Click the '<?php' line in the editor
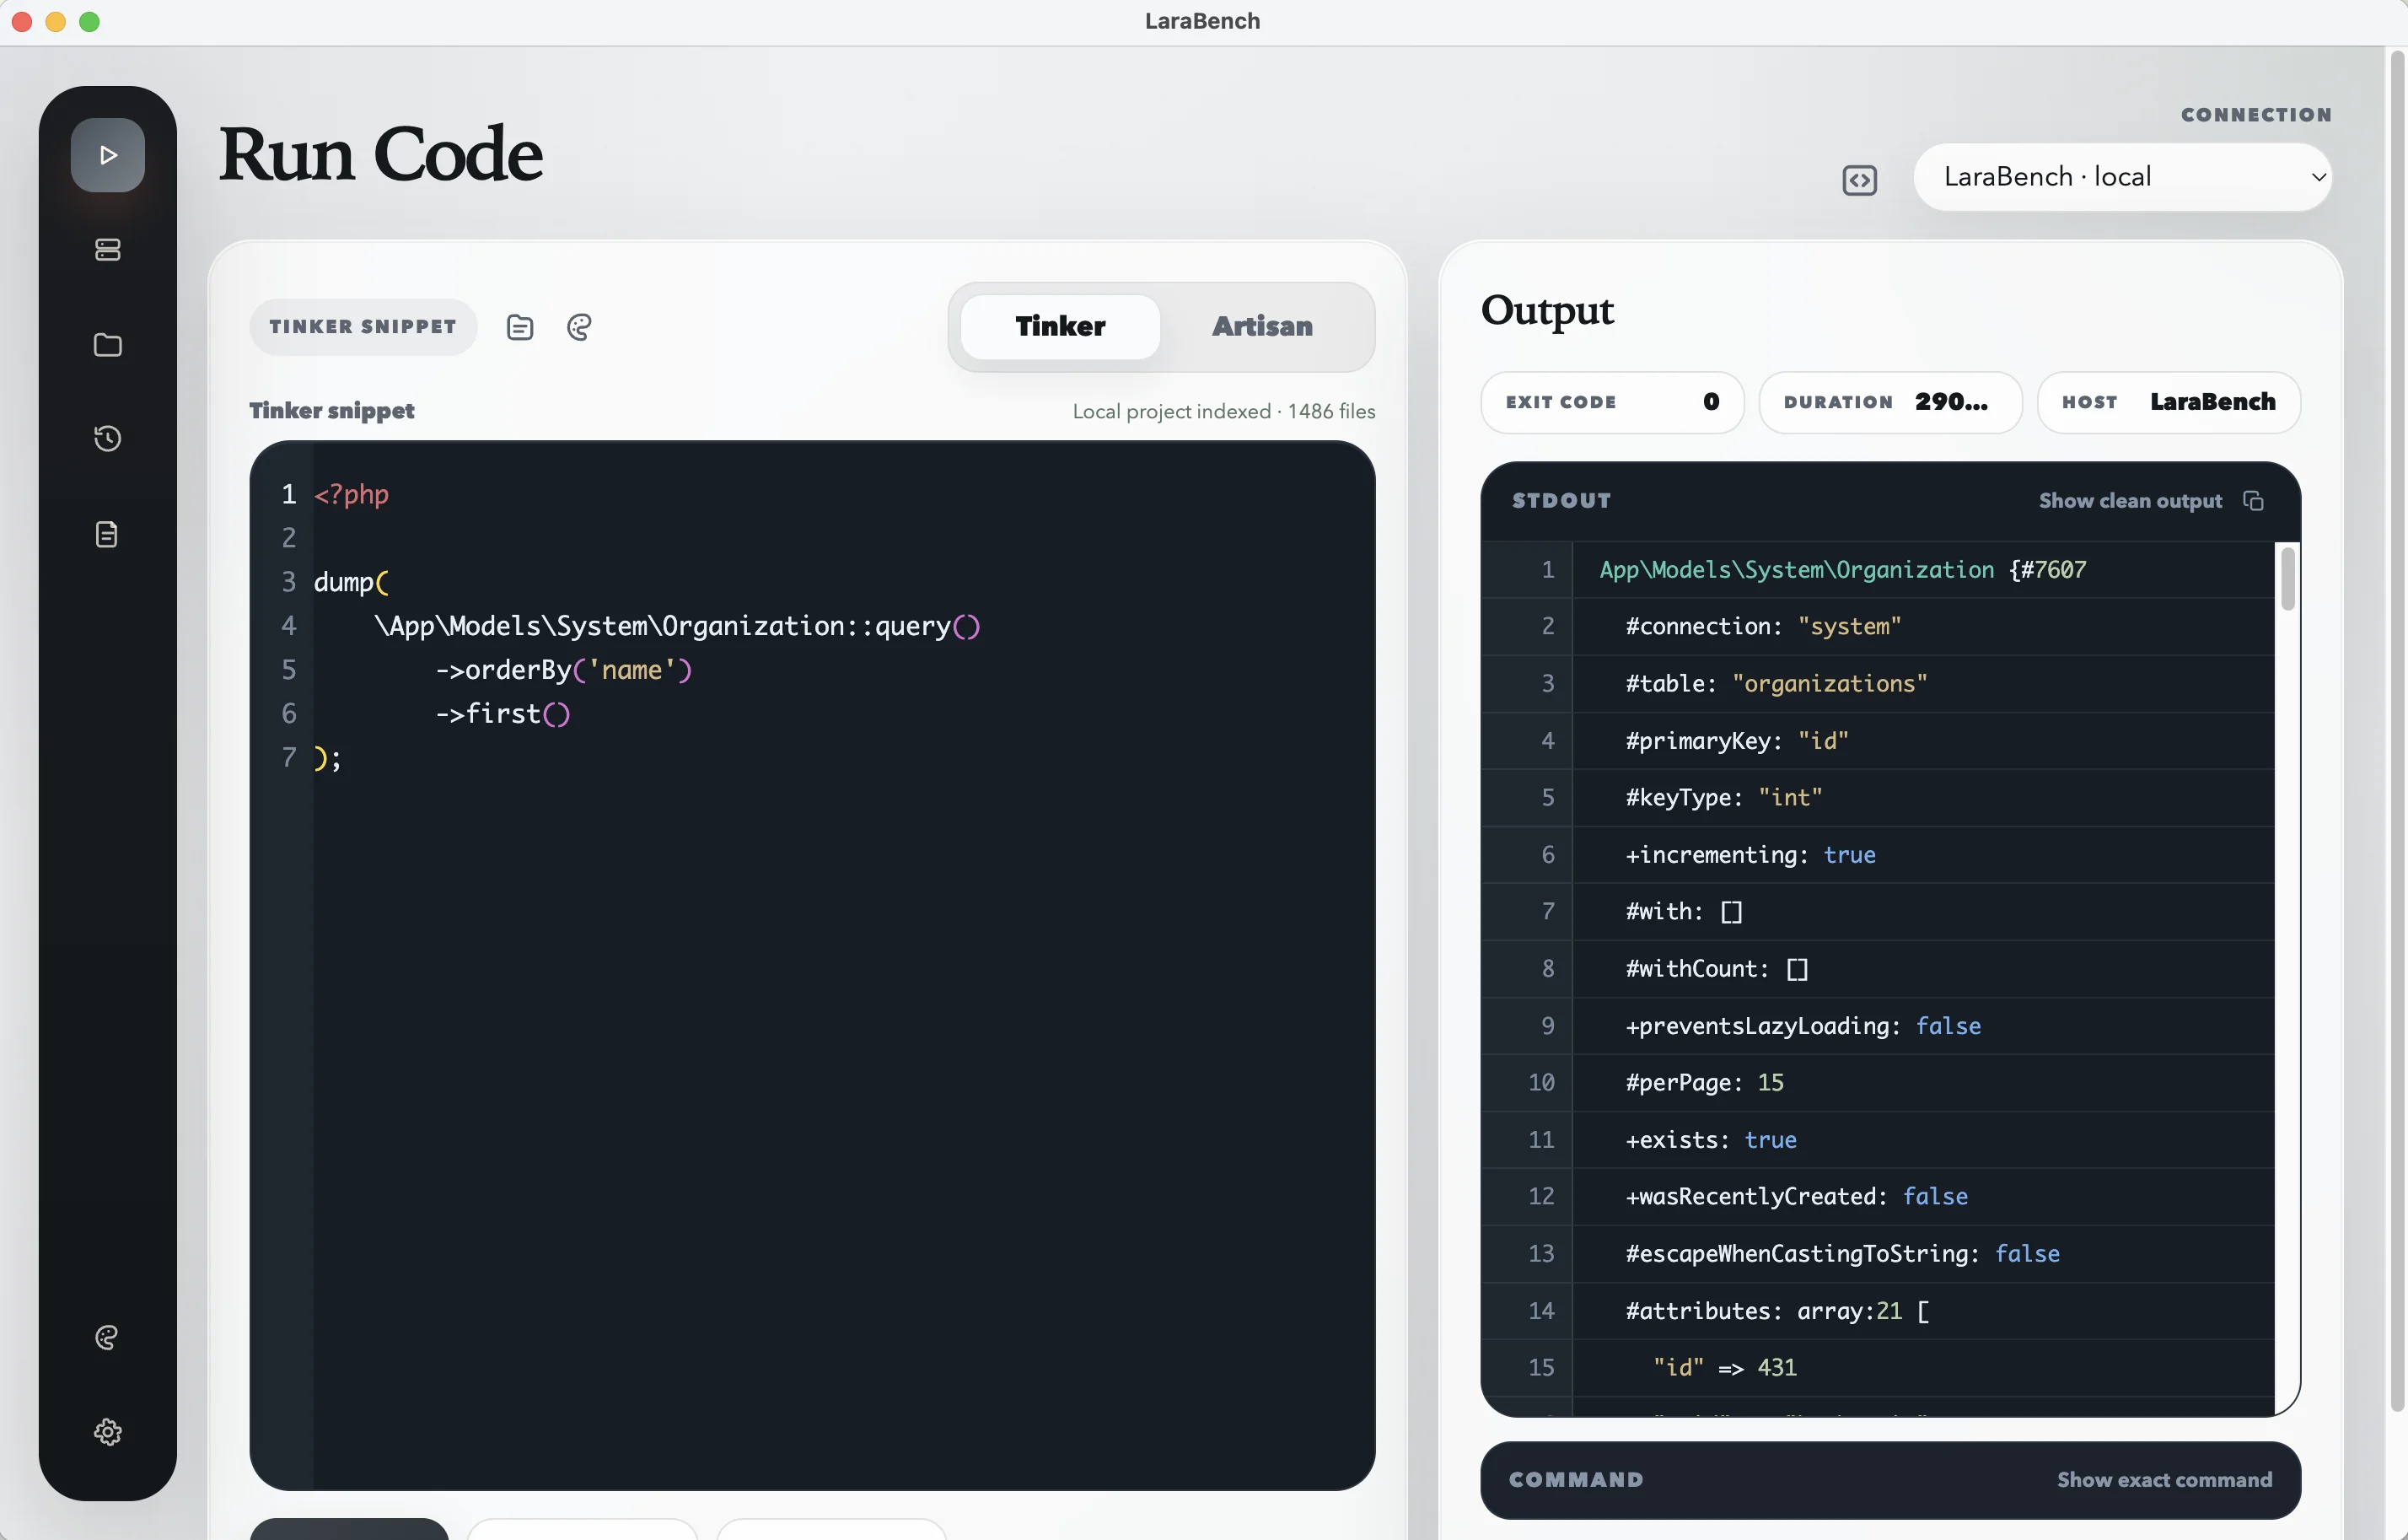2408x1540 pixels. click(351, 494)
